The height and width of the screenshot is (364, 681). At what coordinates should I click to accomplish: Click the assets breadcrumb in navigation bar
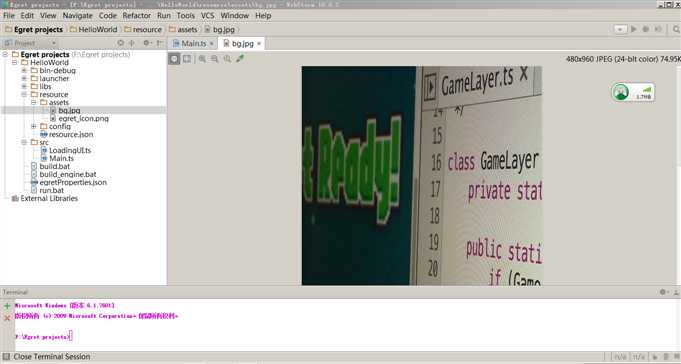click(187, 29)
